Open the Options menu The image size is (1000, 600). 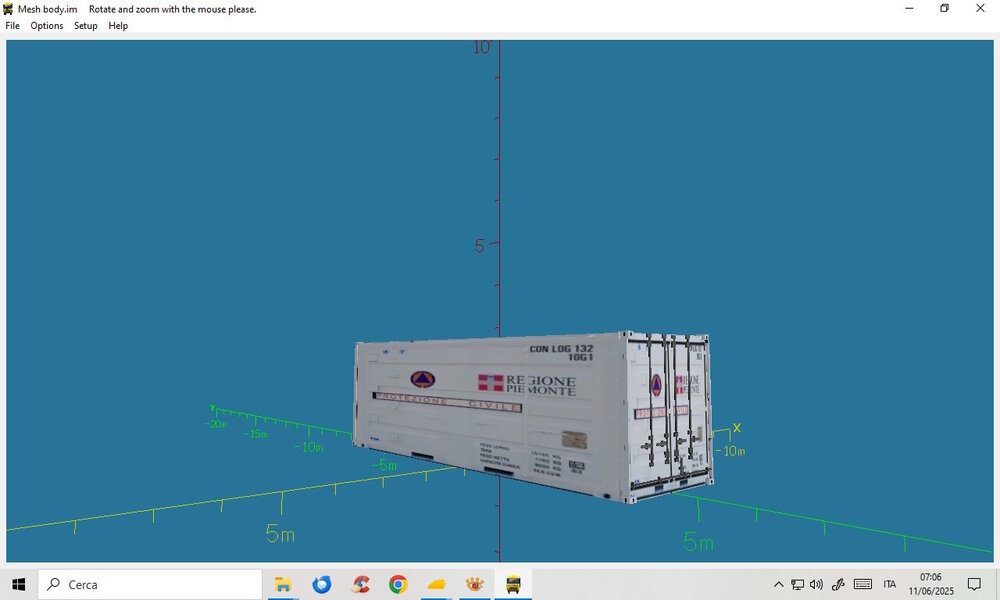pos(47,26)
